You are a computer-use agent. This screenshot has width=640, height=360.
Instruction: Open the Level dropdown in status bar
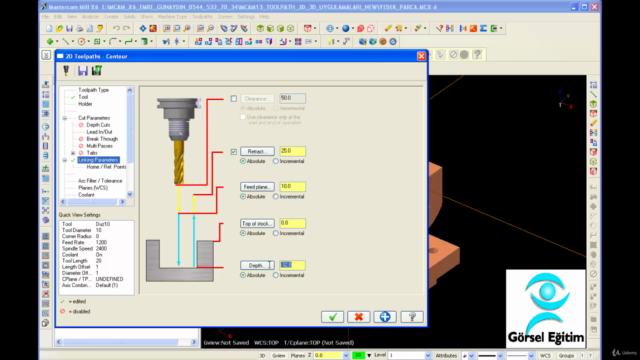428,356
